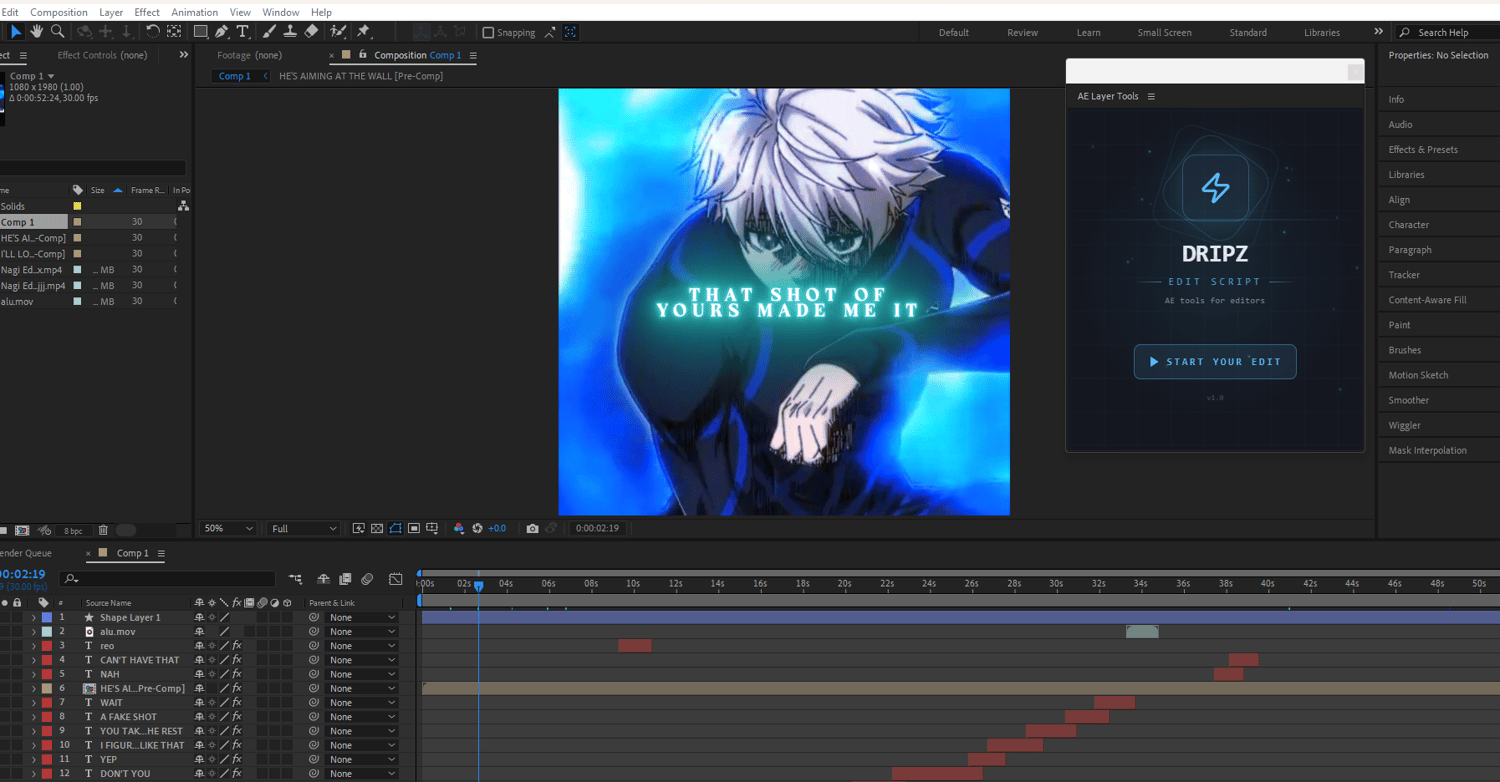
Task: Expand the Shape Layer 1 layer properties
Action: coord(33,618)
